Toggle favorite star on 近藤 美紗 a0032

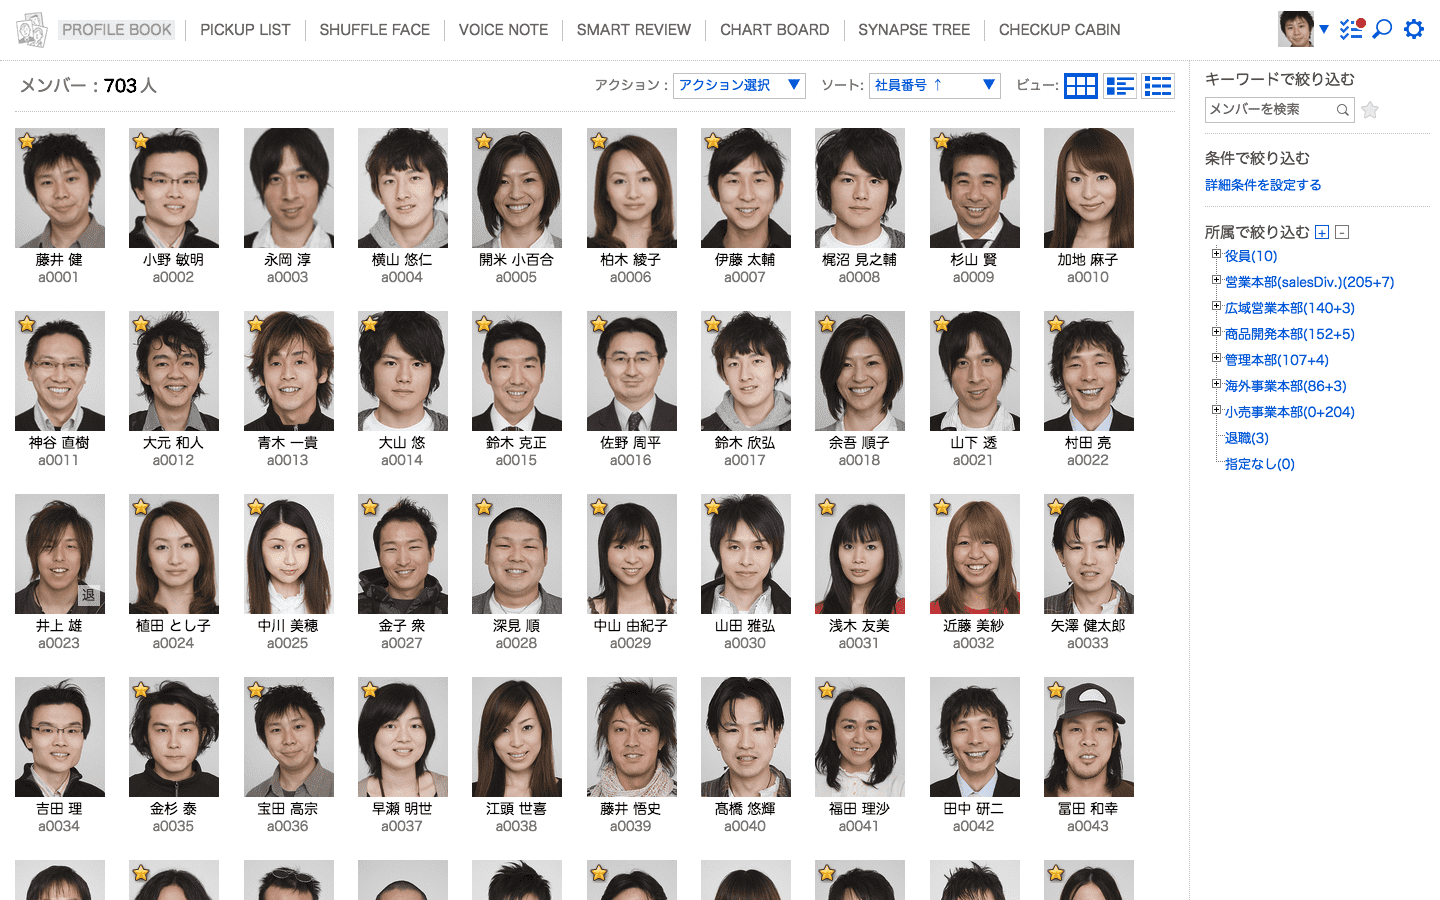tap(942, 507)
